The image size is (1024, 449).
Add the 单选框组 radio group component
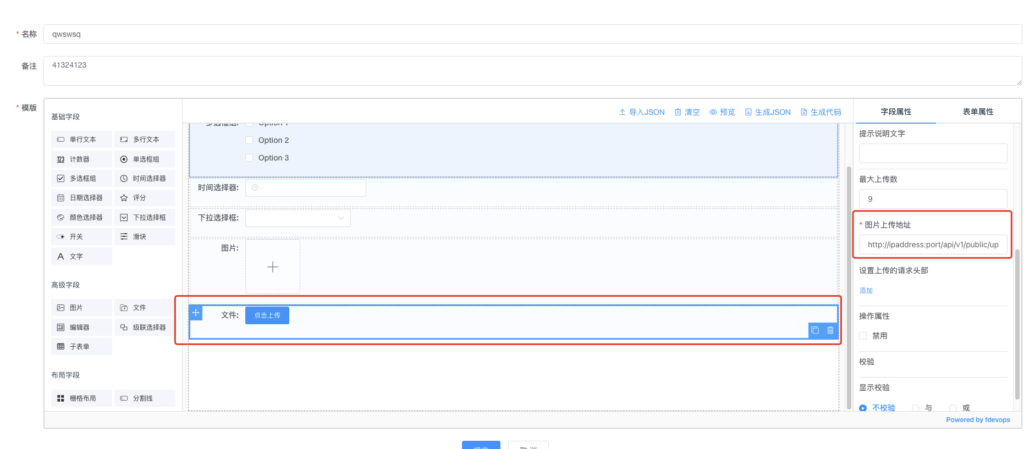[144, 159]
